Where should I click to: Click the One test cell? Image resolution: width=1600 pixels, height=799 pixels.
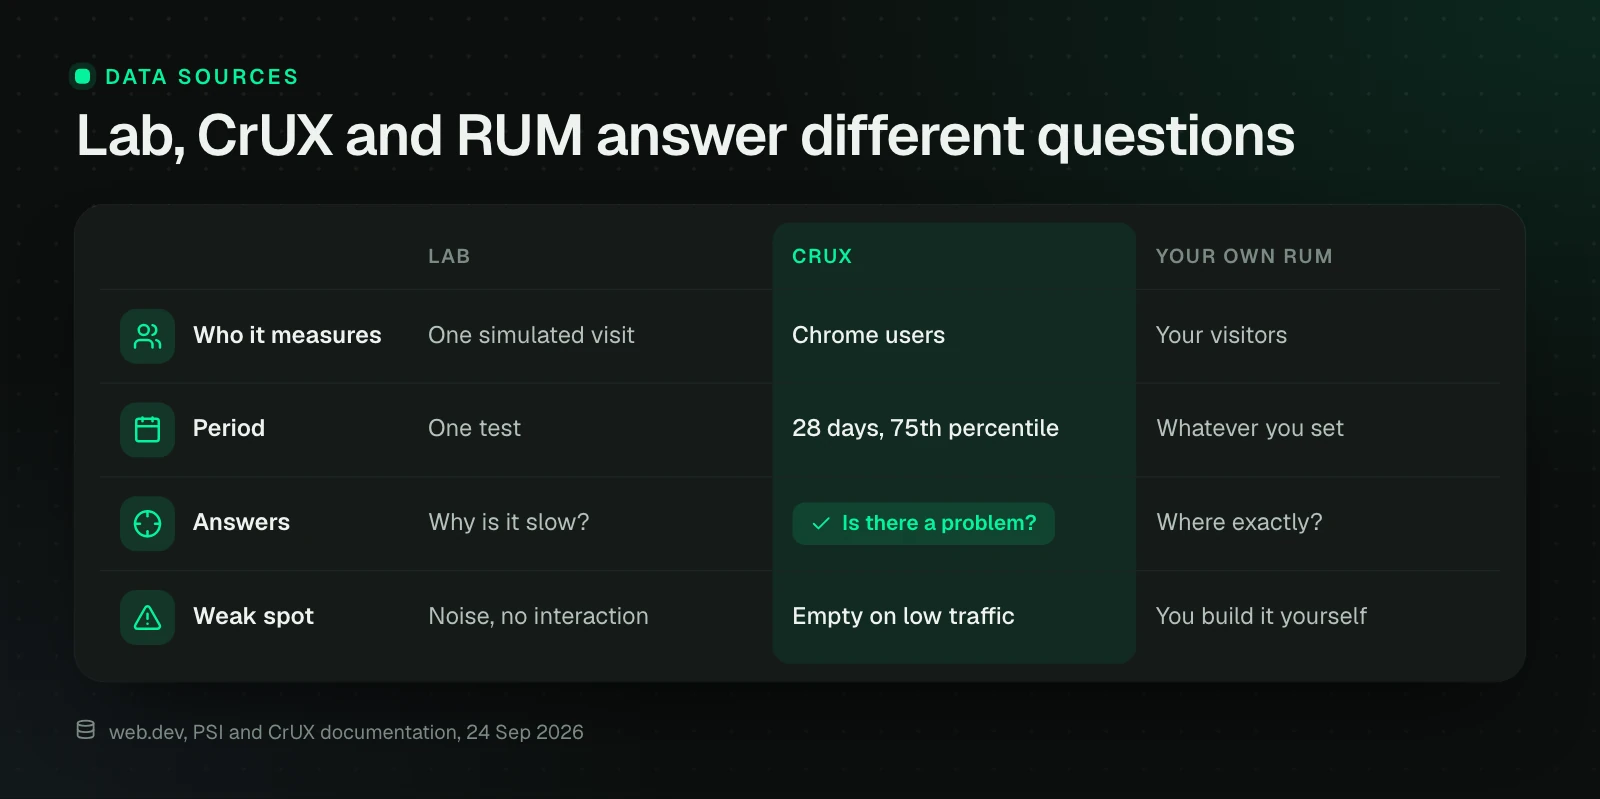[x=474, y=428]
